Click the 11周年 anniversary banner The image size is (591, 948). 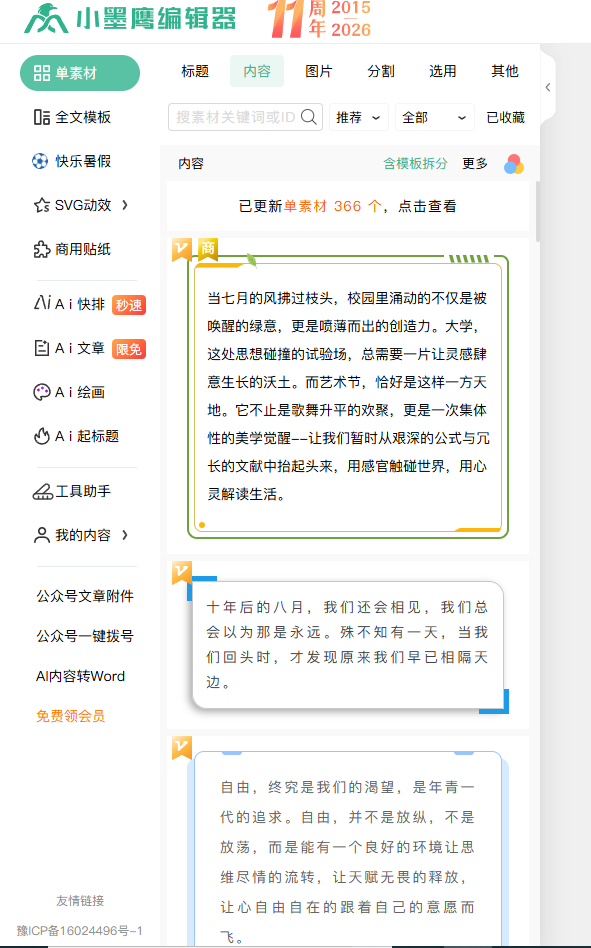[320, 19]
